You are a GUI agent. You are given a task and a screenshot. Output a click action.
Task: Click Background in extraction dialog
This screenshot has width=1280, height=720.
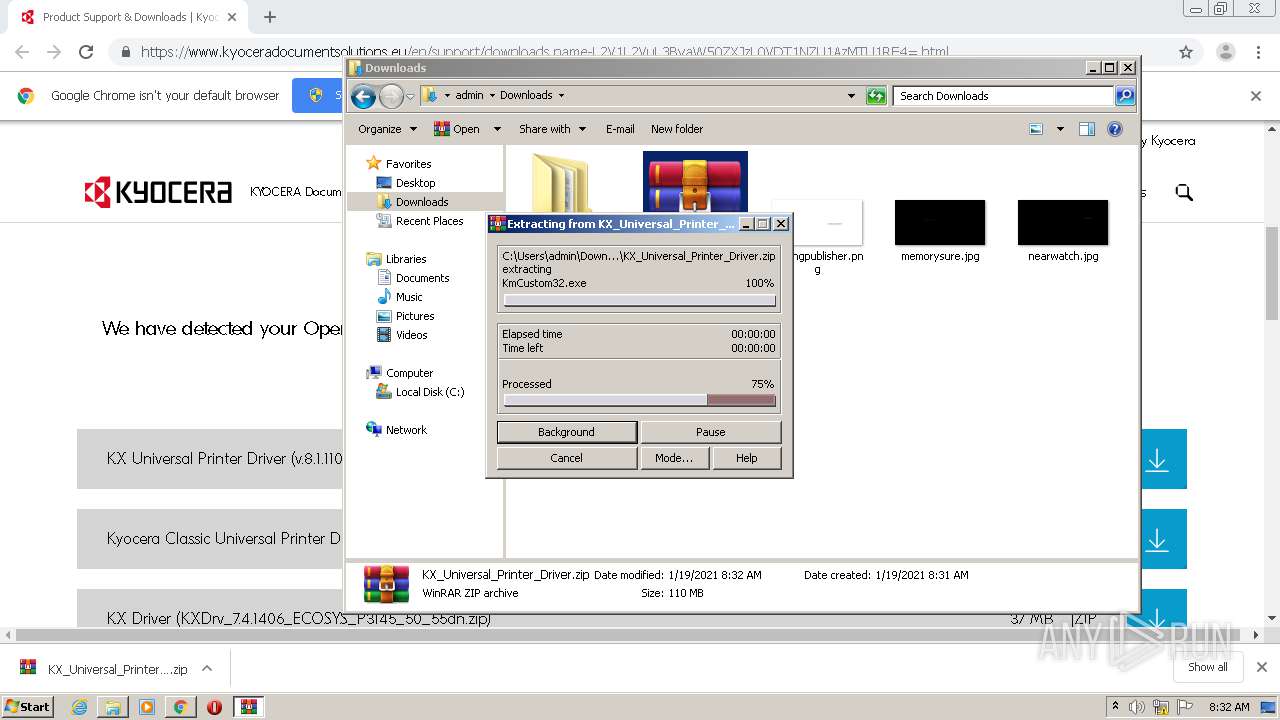click(566, 432)
